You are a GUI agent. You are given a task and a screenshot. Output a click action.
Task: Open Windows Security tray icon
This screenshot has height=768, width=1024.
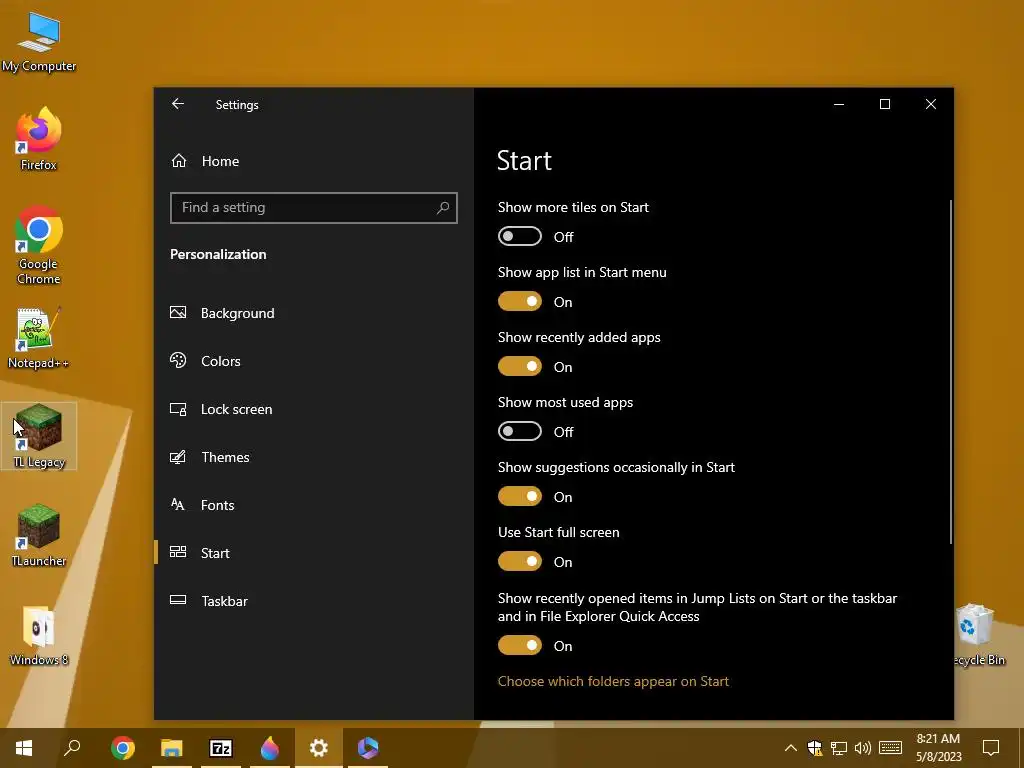tap(814, 748)
